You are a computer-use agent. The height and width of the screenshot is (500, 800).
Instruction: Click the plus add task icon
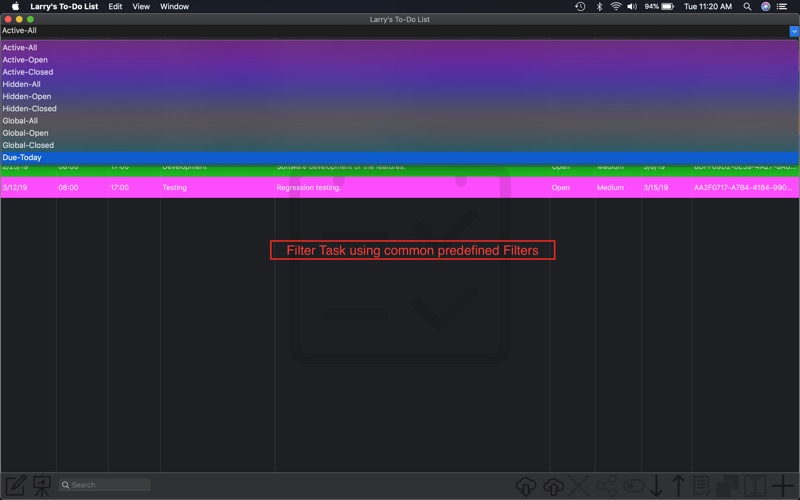[783, 486]
